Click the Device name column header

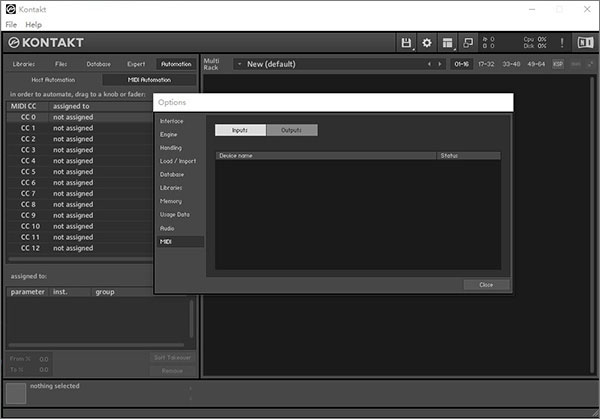point(326,156)
